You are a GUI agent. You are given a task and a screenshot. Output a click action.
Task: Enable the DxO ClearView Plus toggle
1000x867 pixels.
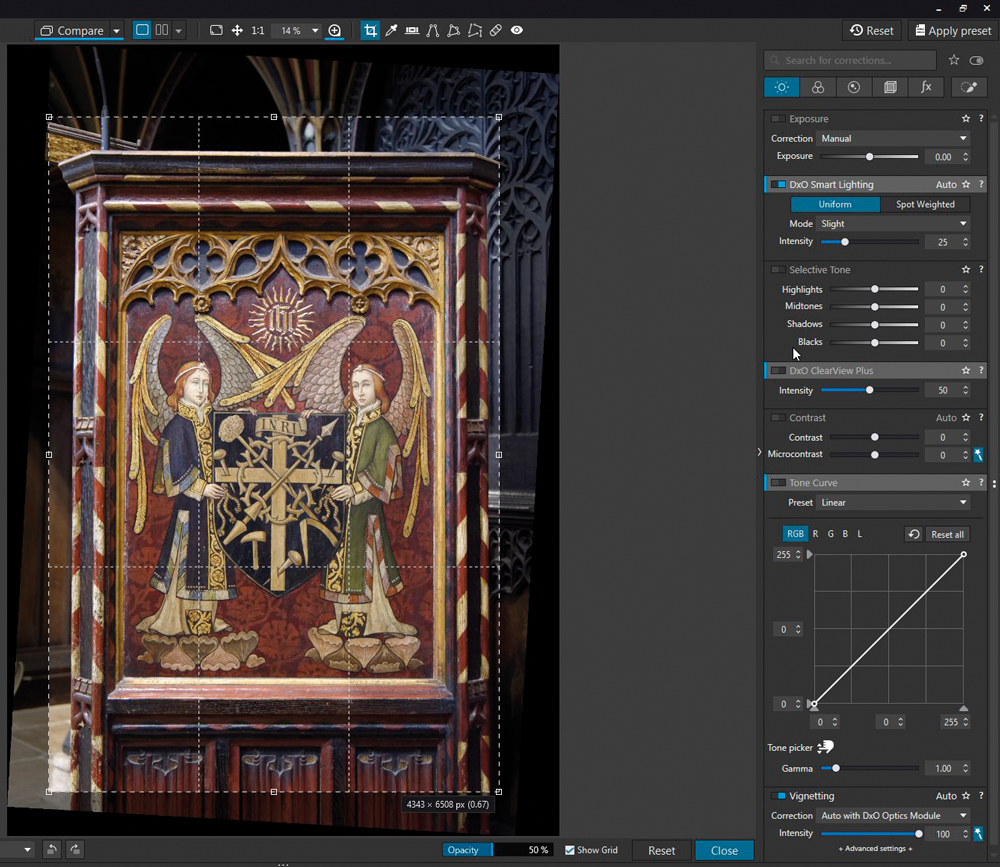pos(777,371)
